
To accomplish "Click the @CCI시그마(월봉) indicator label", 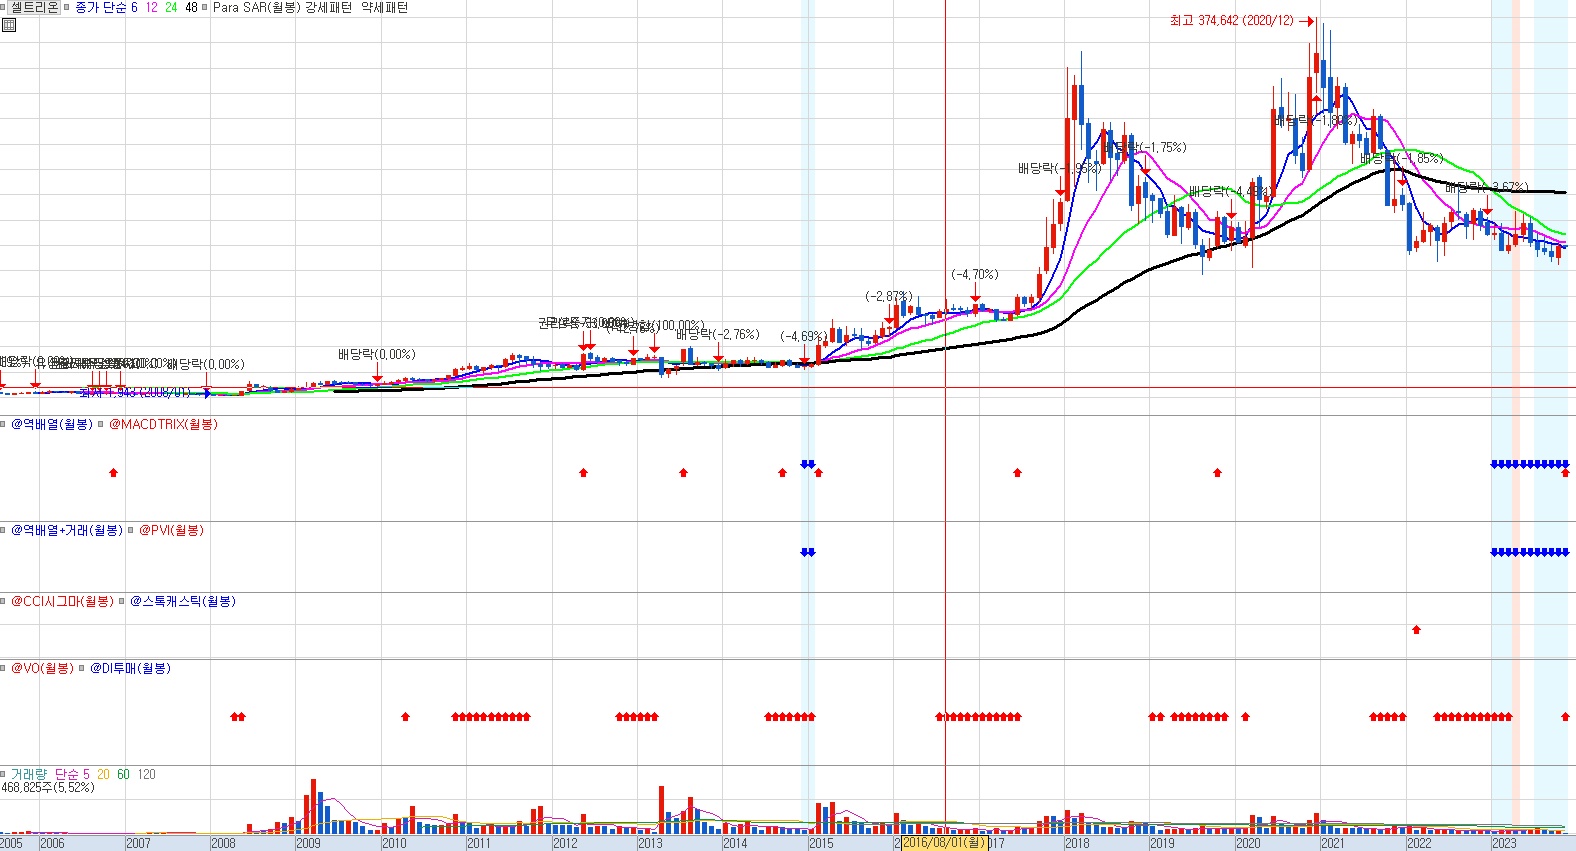I will tap(62, 601).
